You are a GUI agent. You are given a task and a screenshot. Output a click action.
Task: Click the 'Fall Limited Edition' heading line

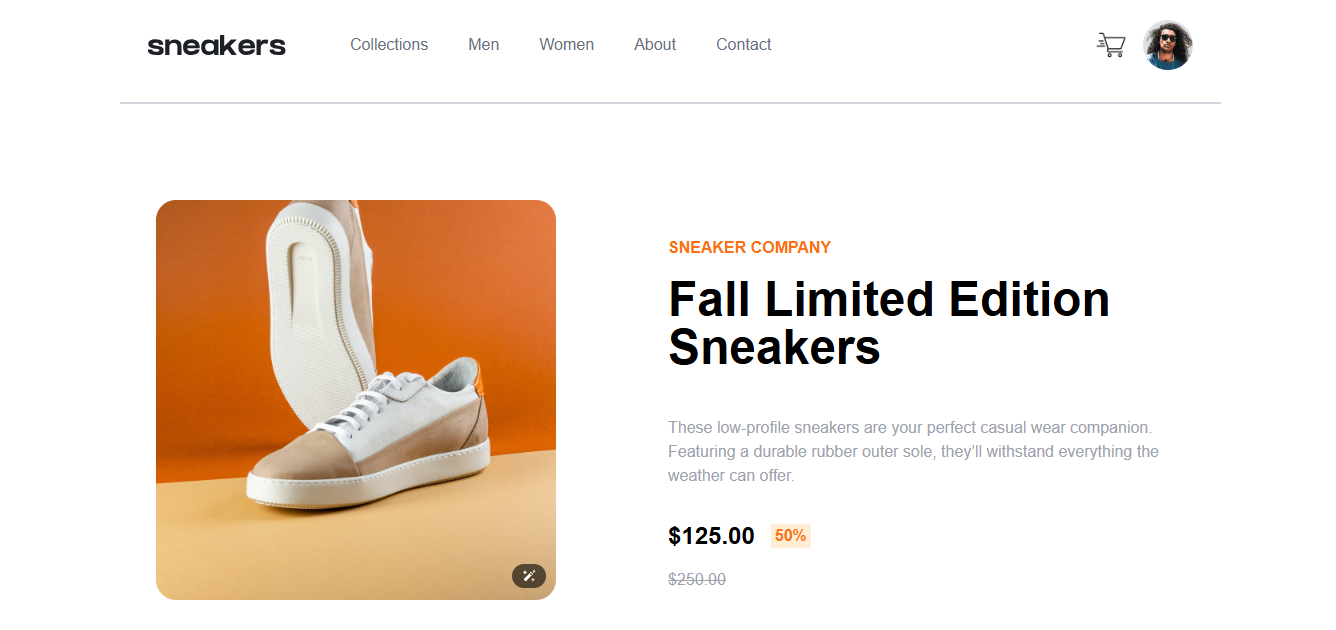pyautogui.click(x=888, y=299)
